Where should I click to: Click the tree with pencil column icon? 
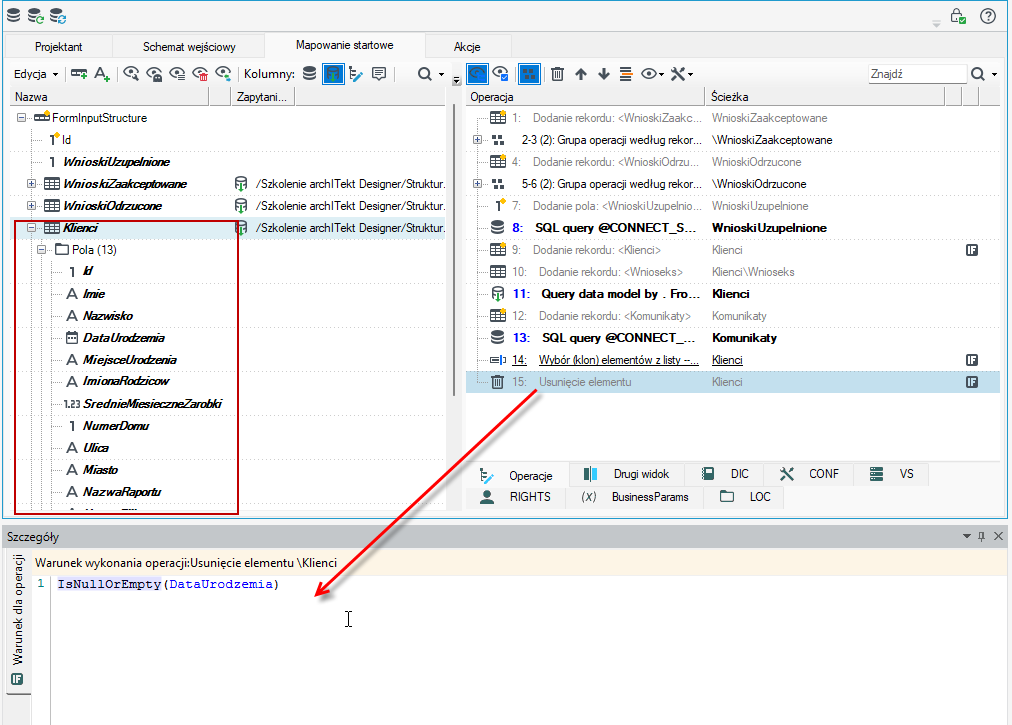click(x=356, y=74)
